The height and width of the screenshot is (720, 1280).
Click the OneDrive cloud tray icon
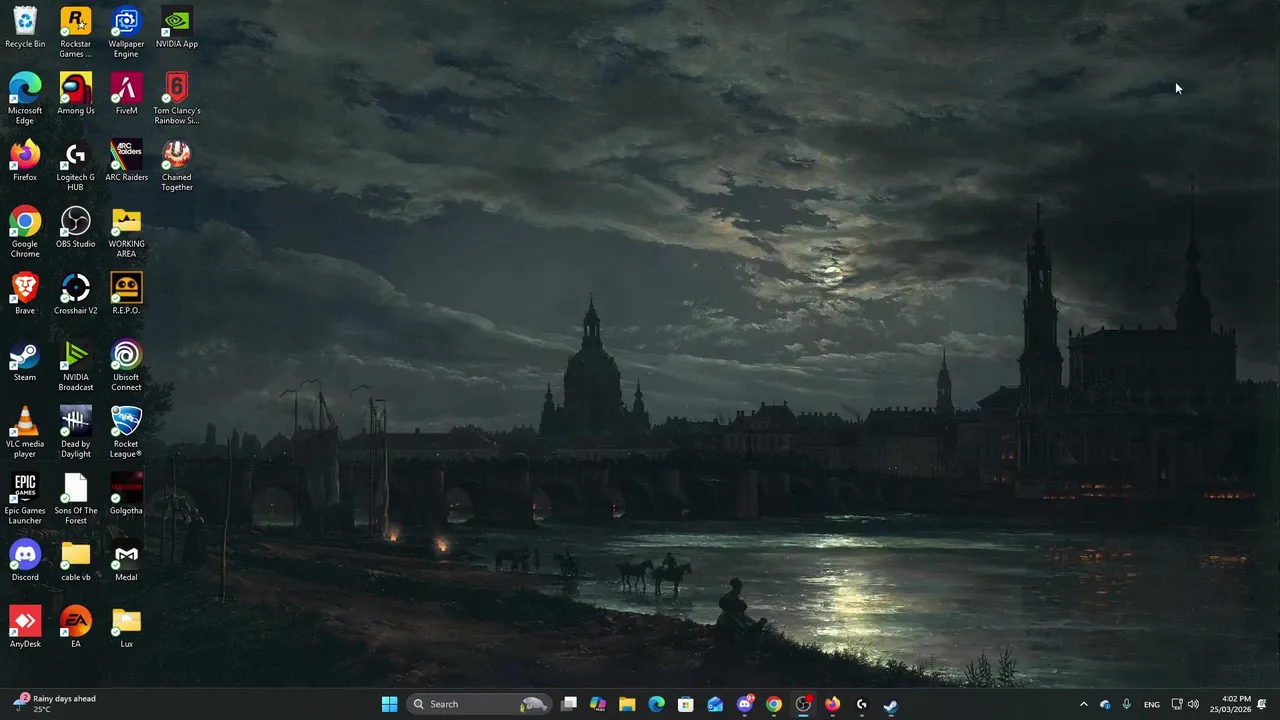[x=1105, y=704]
